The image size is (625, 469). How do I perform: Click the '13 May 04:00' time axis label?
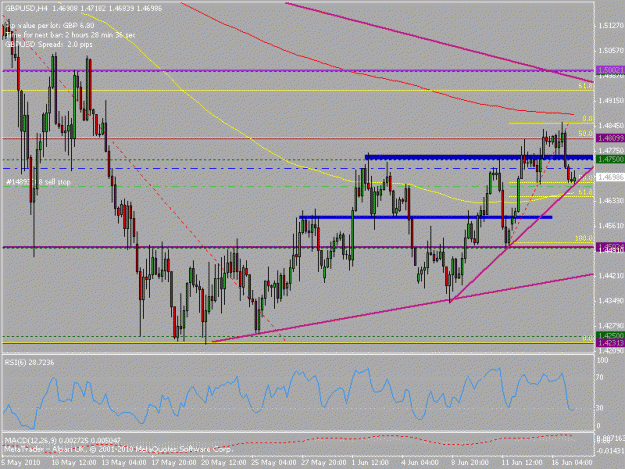(x=124, y=463)
